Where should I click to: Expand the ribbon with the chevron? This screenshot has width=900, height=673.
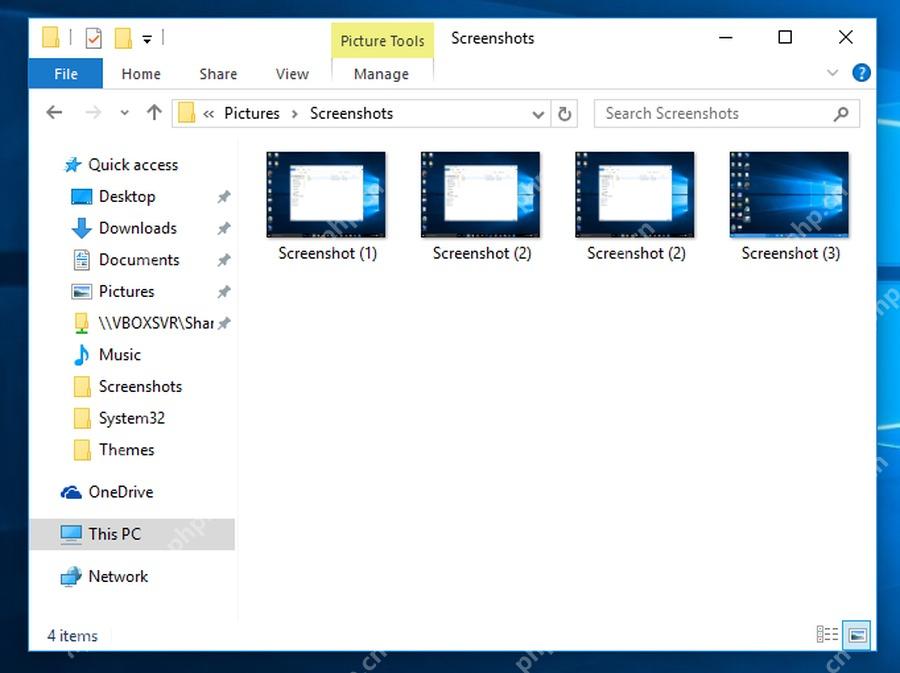(x=832, y=73)
